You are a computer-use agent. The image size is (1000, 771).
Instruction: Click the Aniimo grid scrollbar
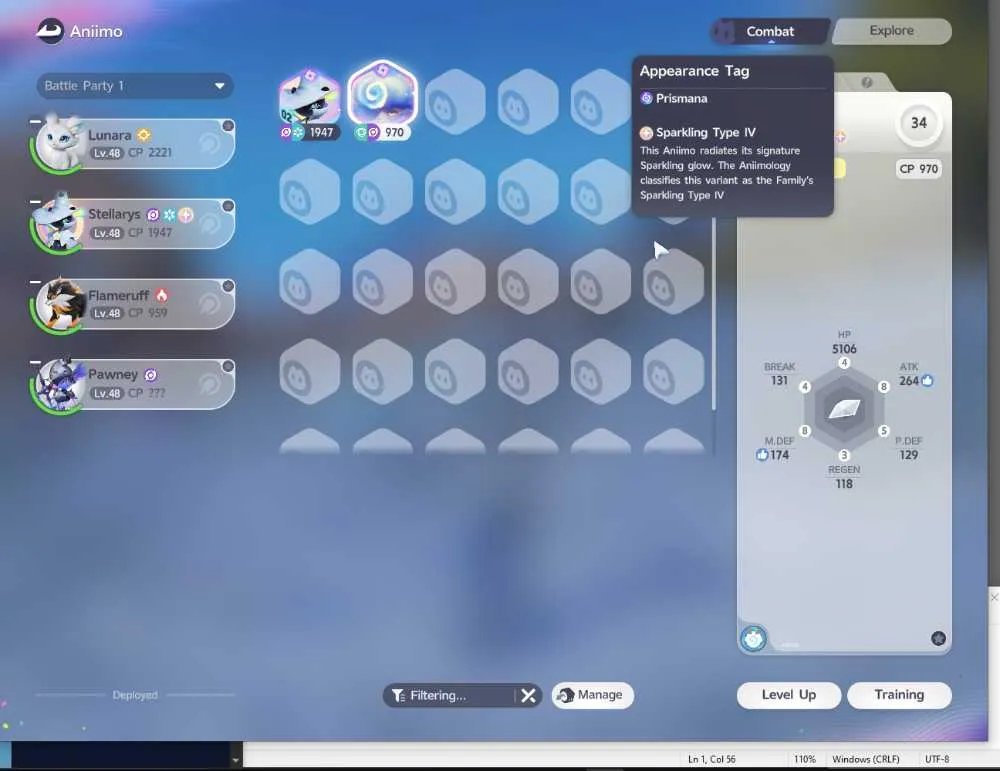point(714,314)
